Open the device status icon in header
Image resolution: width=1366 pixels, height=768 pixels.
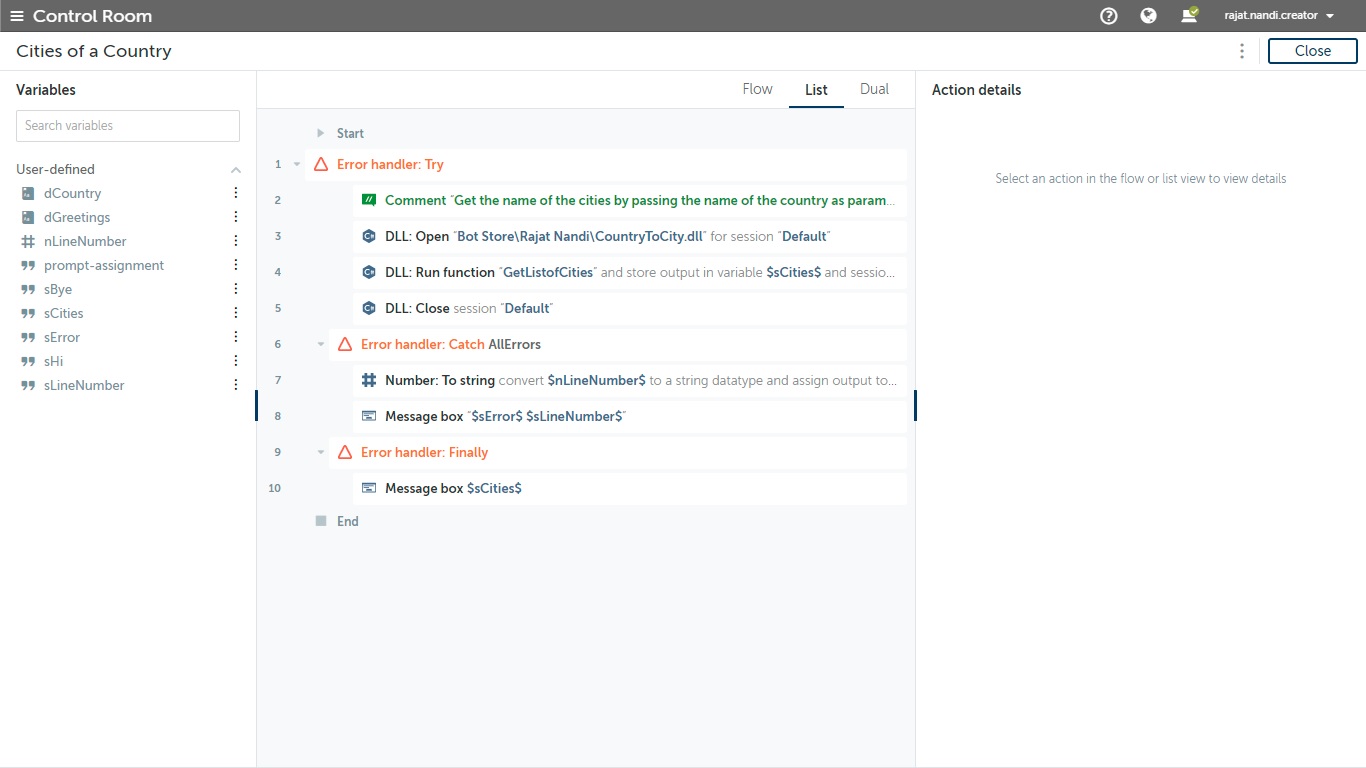(x=1189, y=16)
